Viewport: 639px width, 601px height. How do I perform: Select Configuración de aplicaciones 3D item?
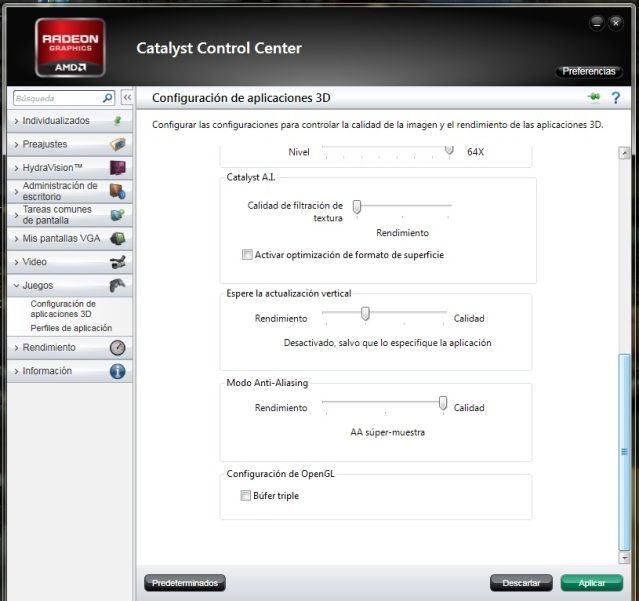coord(63,309)
